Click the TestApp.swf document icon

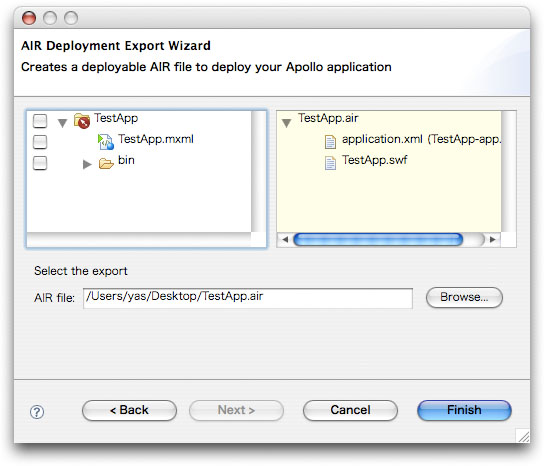(x=330, y=163)
